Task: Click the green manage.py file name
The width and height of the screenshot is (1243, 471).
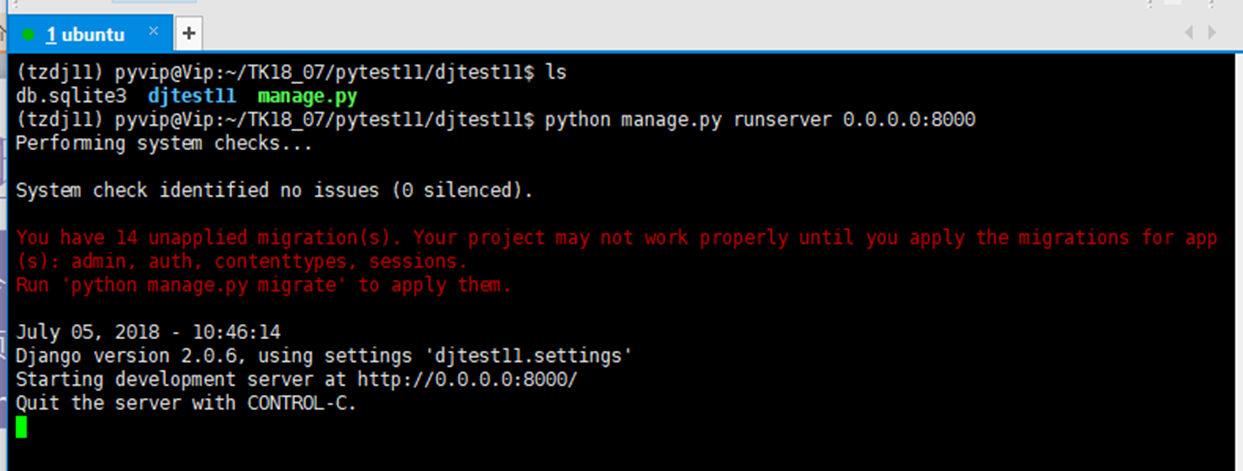Action: click(307, 96)
